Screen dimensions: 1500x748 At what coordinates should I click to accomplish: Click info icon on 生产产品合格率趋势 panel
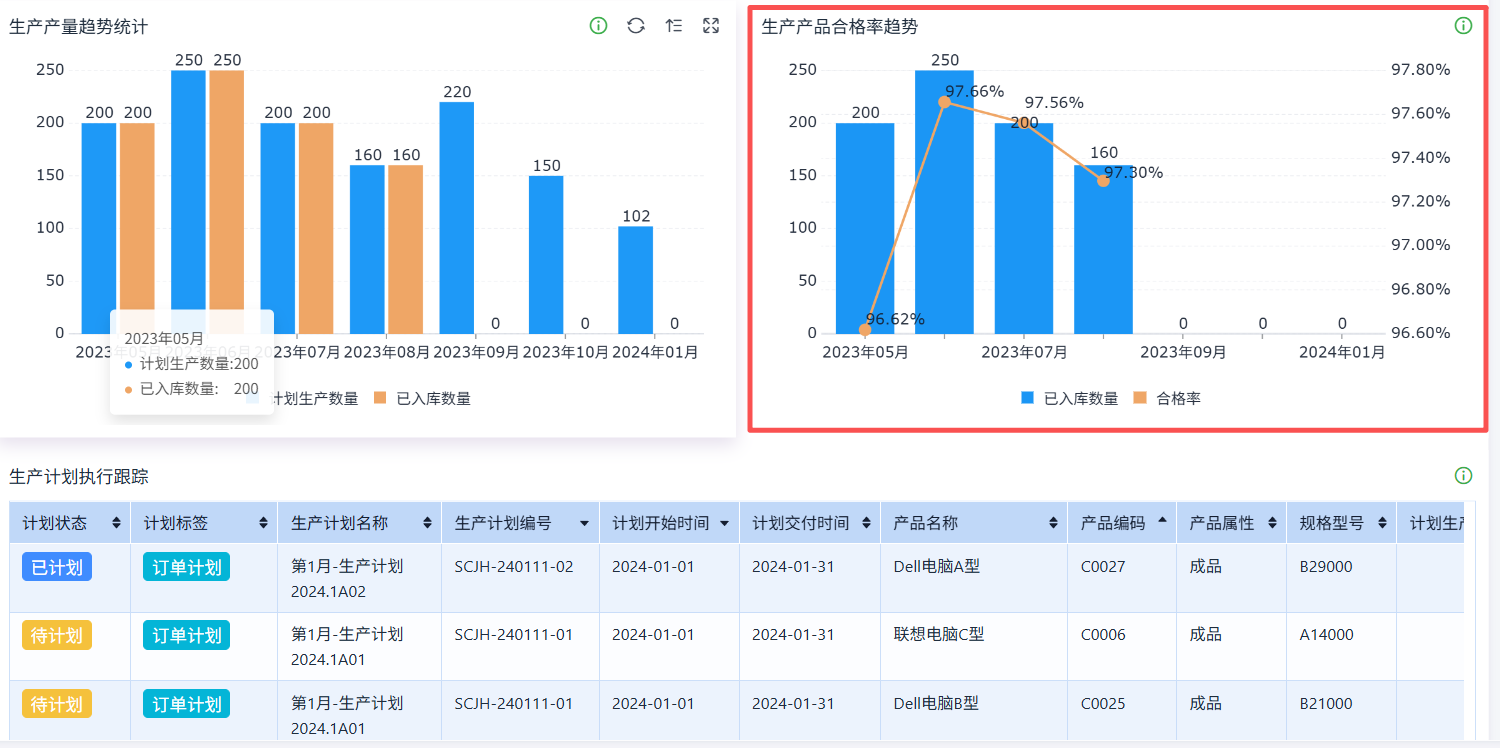click(x=1463, y=26)
